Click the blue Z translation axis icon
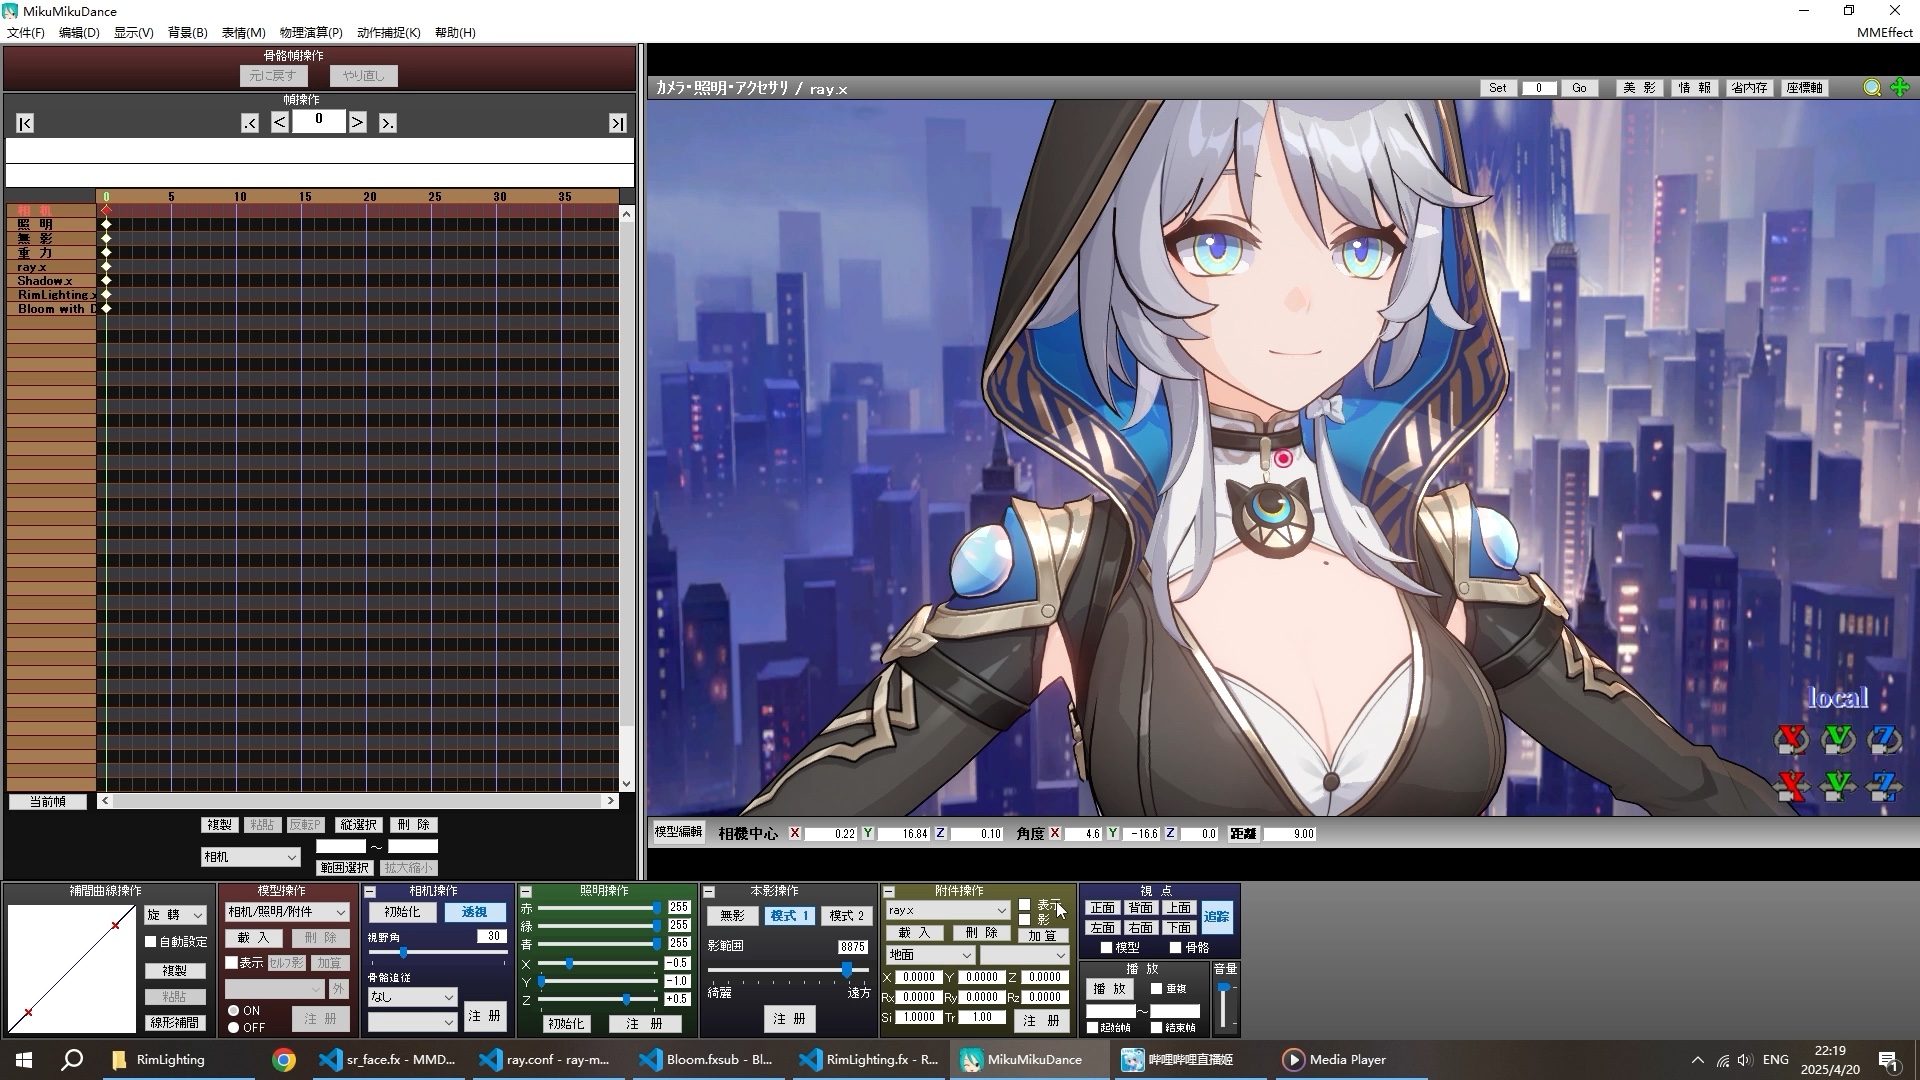This screenshot has width=1920, height=1080. coord(1884,786)
